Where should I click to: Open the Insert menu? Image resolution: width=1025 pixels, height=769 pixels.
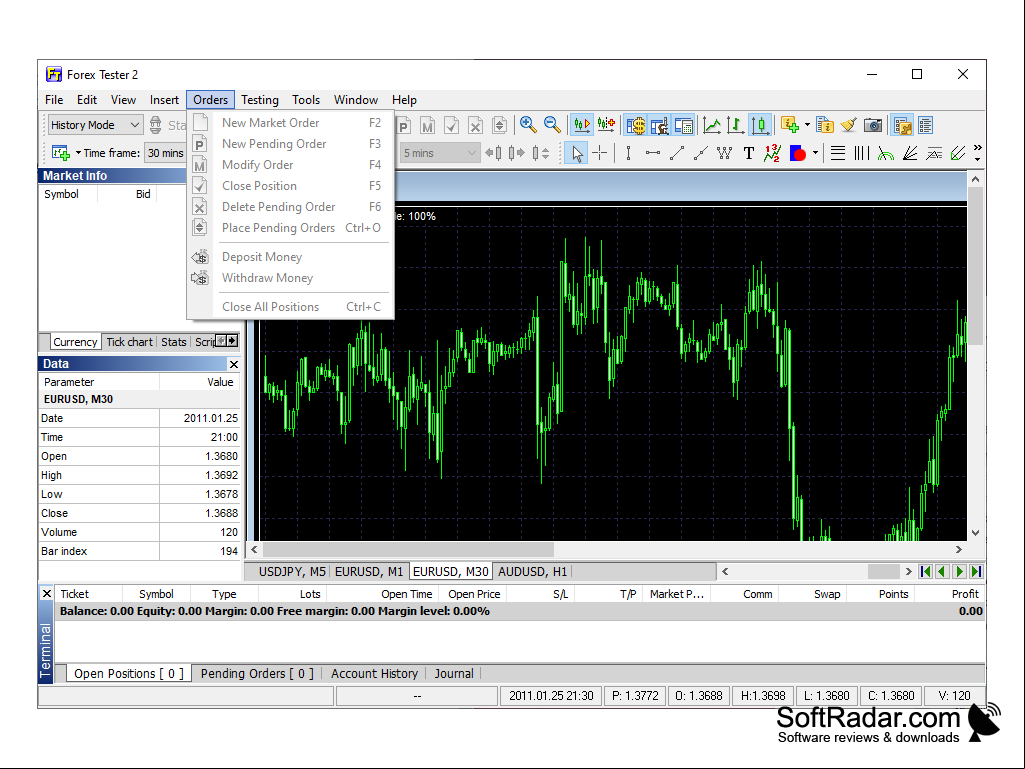tap(164, 100)
